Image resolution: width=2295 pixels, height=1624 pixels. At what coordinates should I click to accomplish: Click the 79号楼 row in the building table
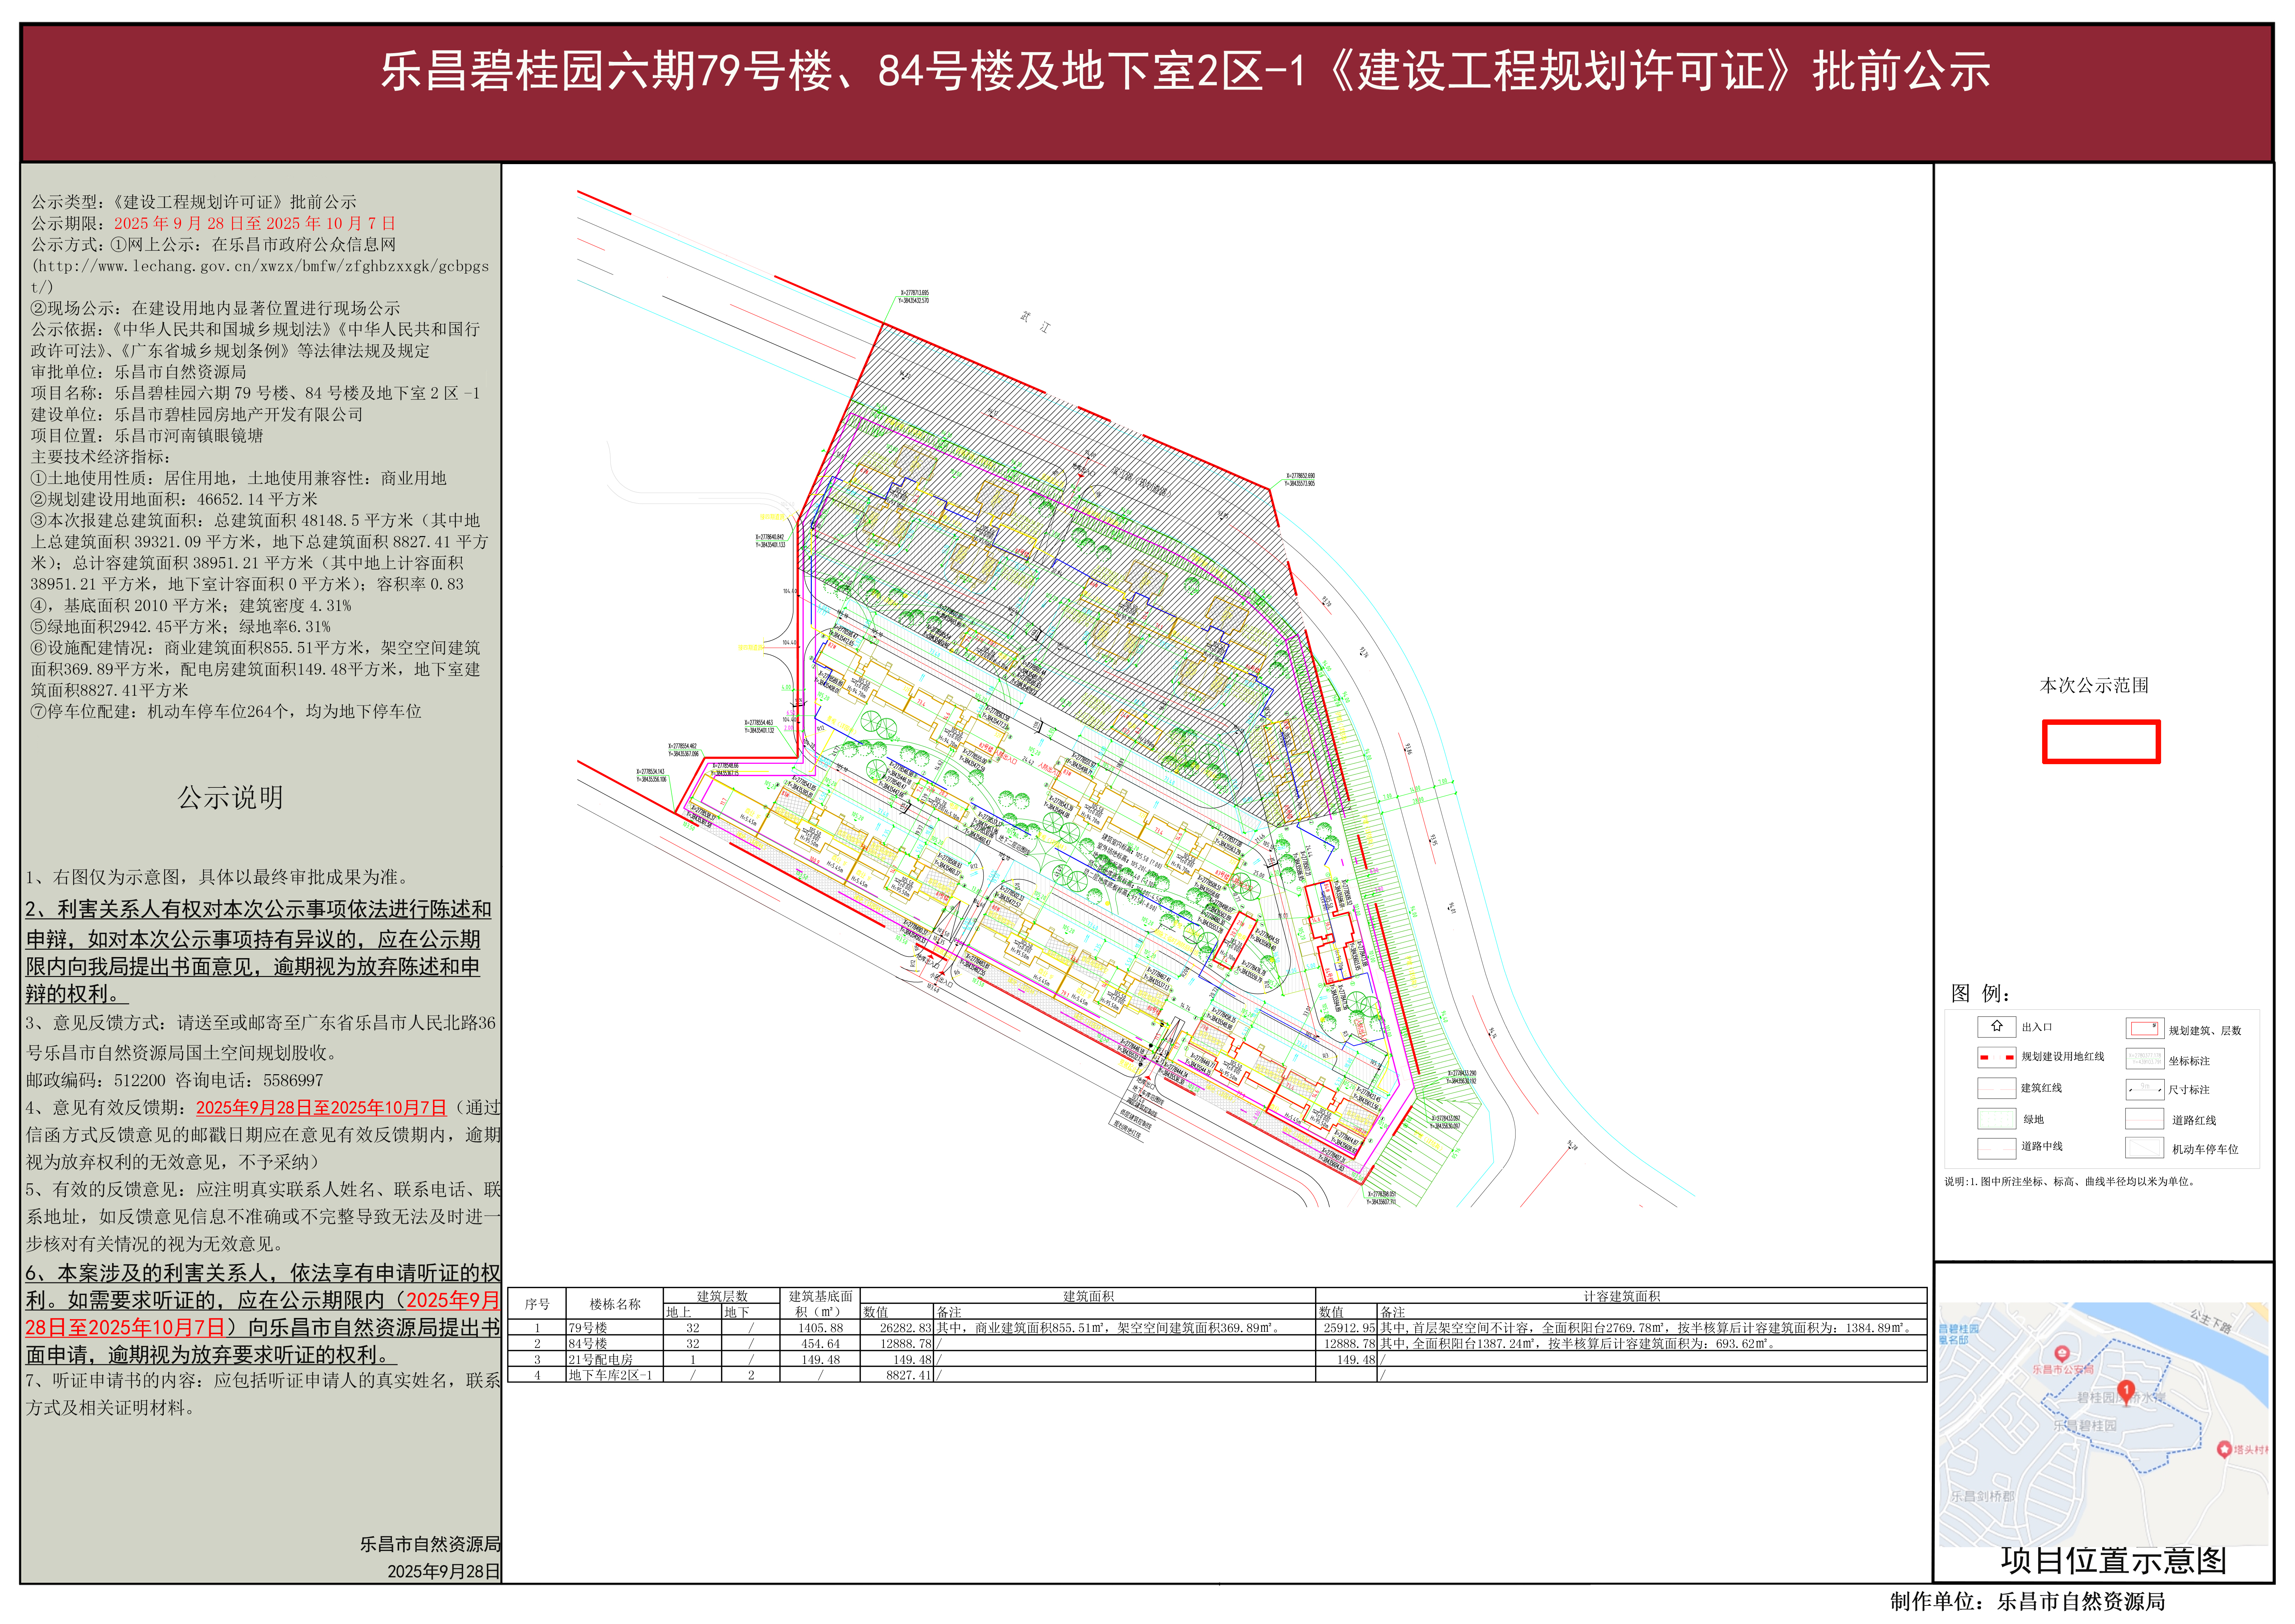click(588, 1328)
